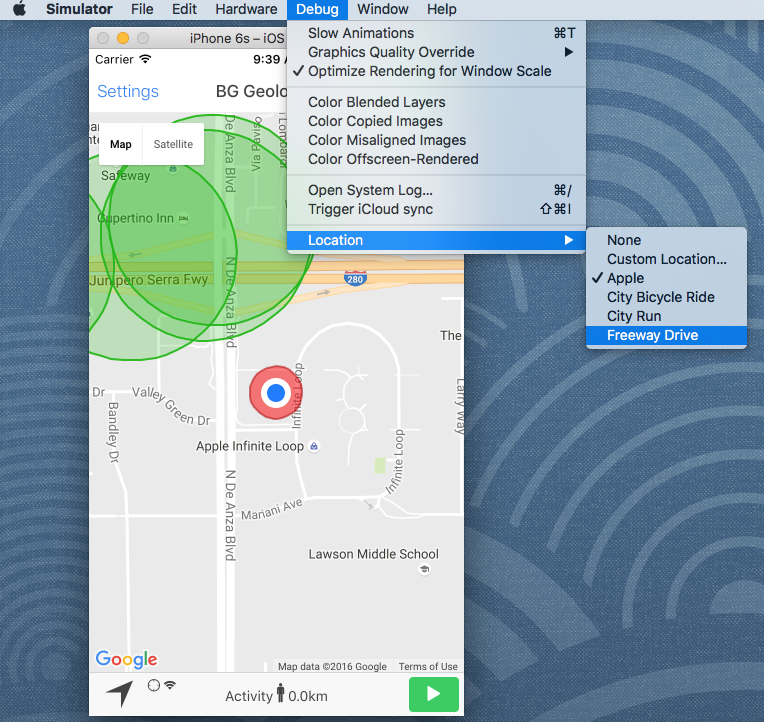764x722 pixels.
Task: Open the Help menu
Action: (x=441, y=9)
